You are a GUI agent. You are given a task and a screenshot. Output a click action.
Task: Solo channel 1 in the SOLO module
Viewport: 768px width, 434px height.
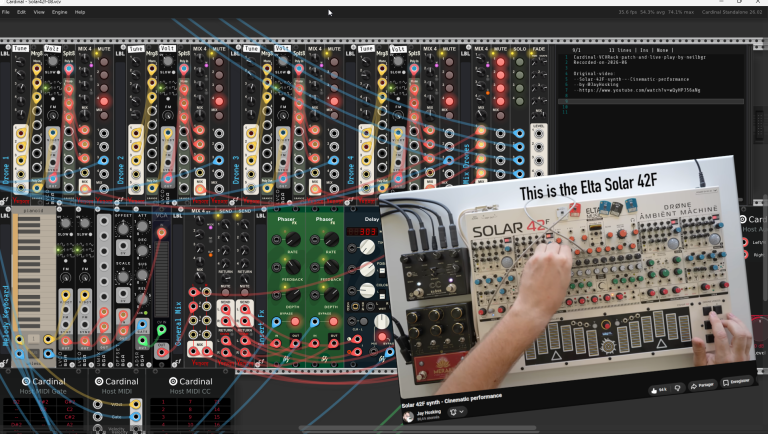coord(520,62)
